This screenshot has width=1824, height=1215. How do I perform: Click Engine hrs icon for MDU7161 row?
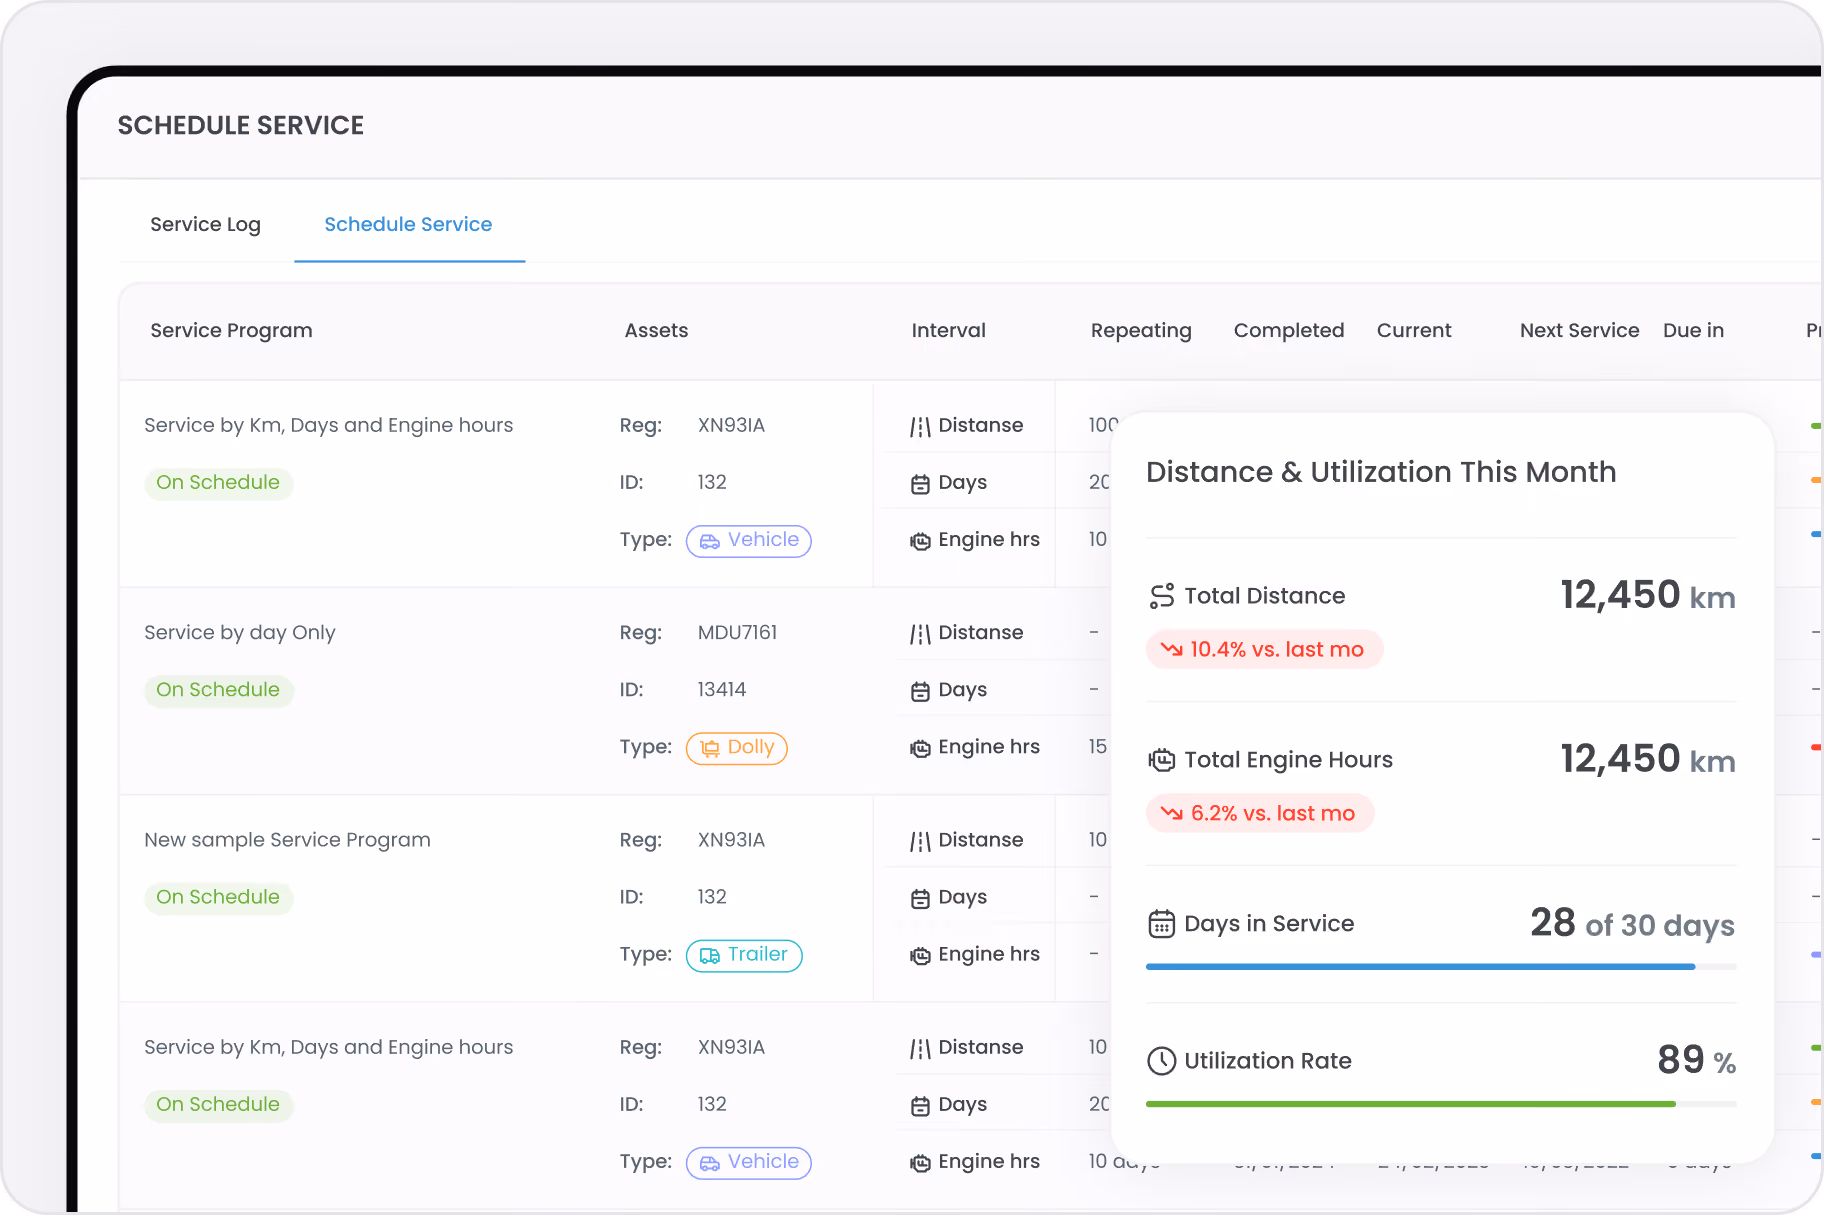pyautogui.click(x=920, y=748)
